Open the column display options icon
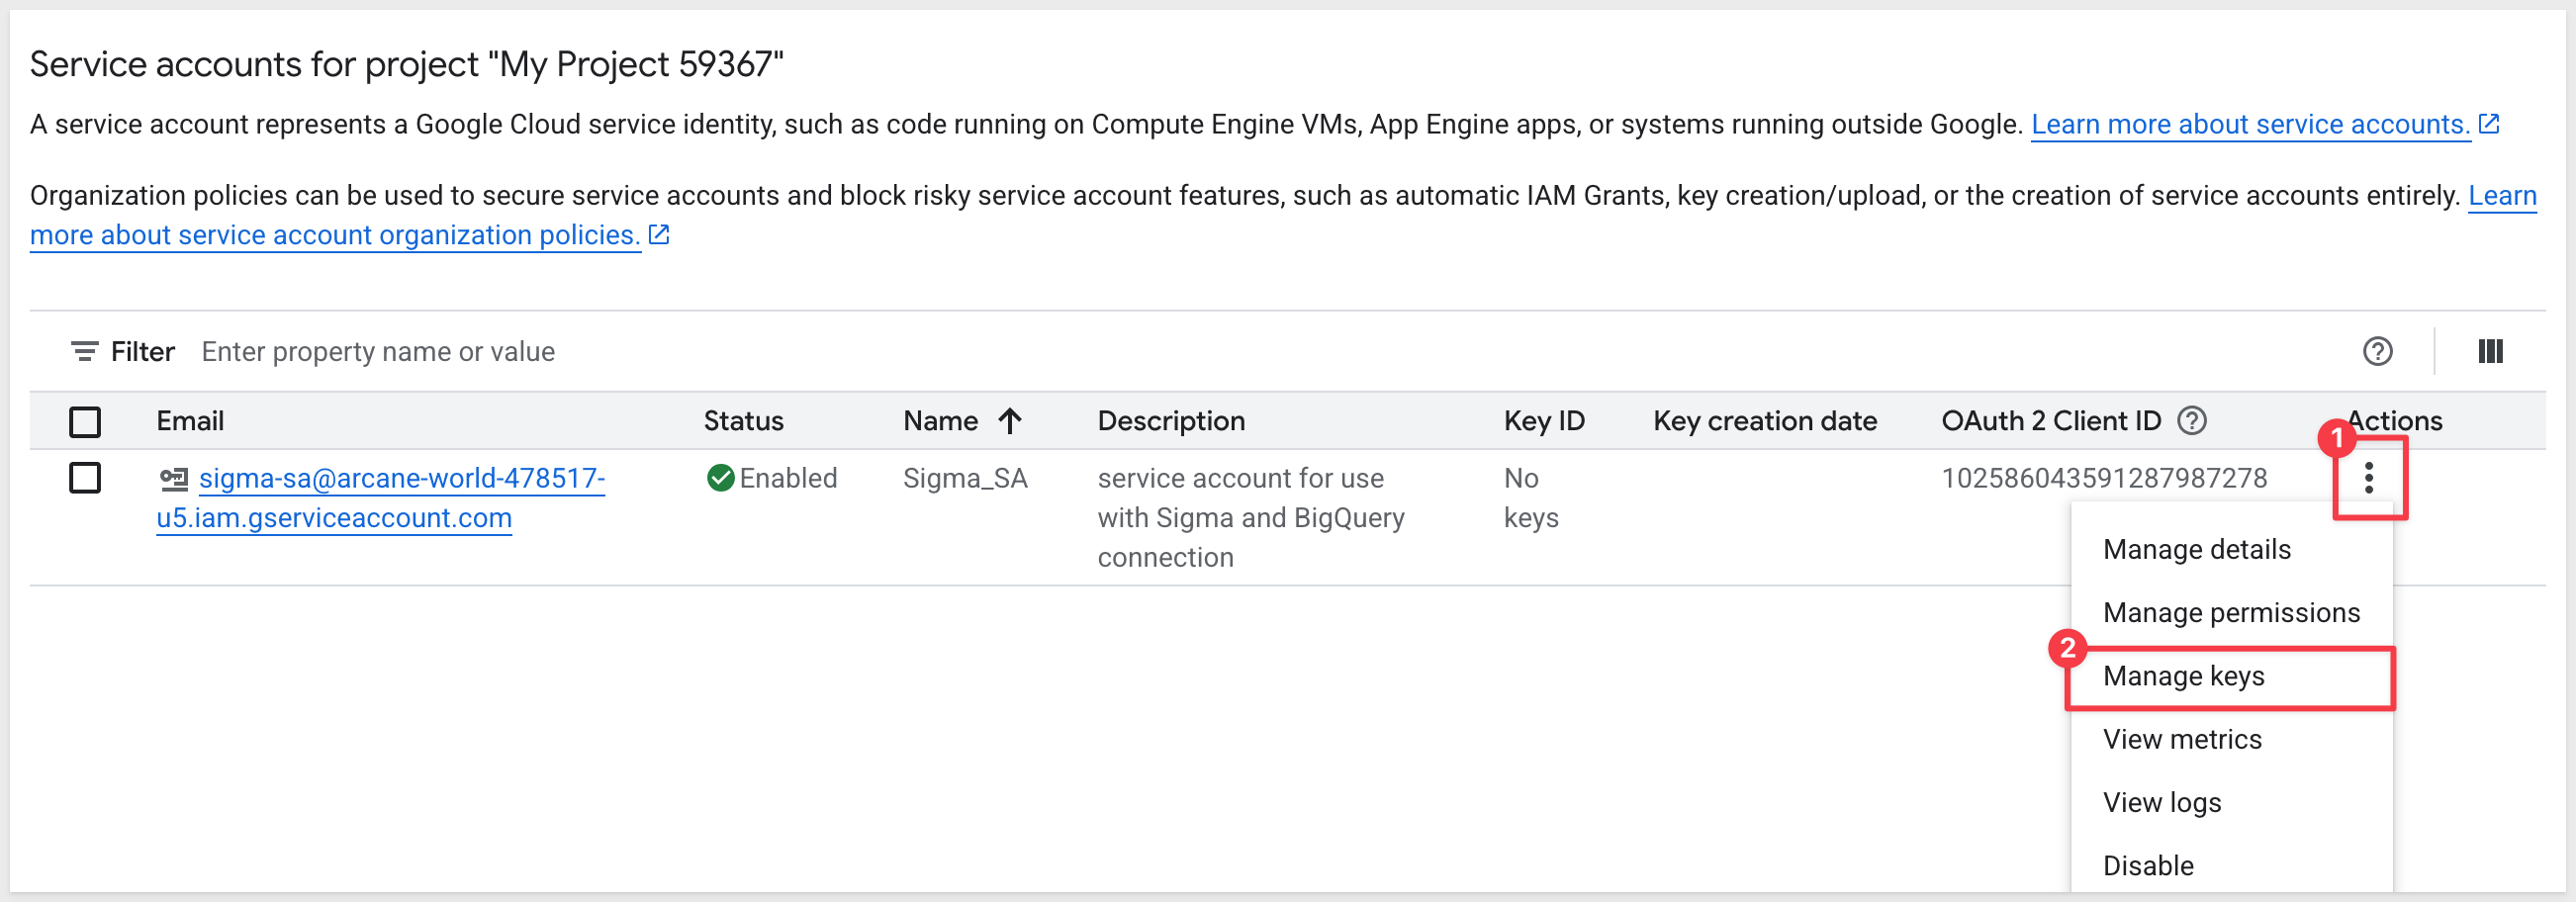The height and width of the screenshot is (902, 2576). 2489,351
